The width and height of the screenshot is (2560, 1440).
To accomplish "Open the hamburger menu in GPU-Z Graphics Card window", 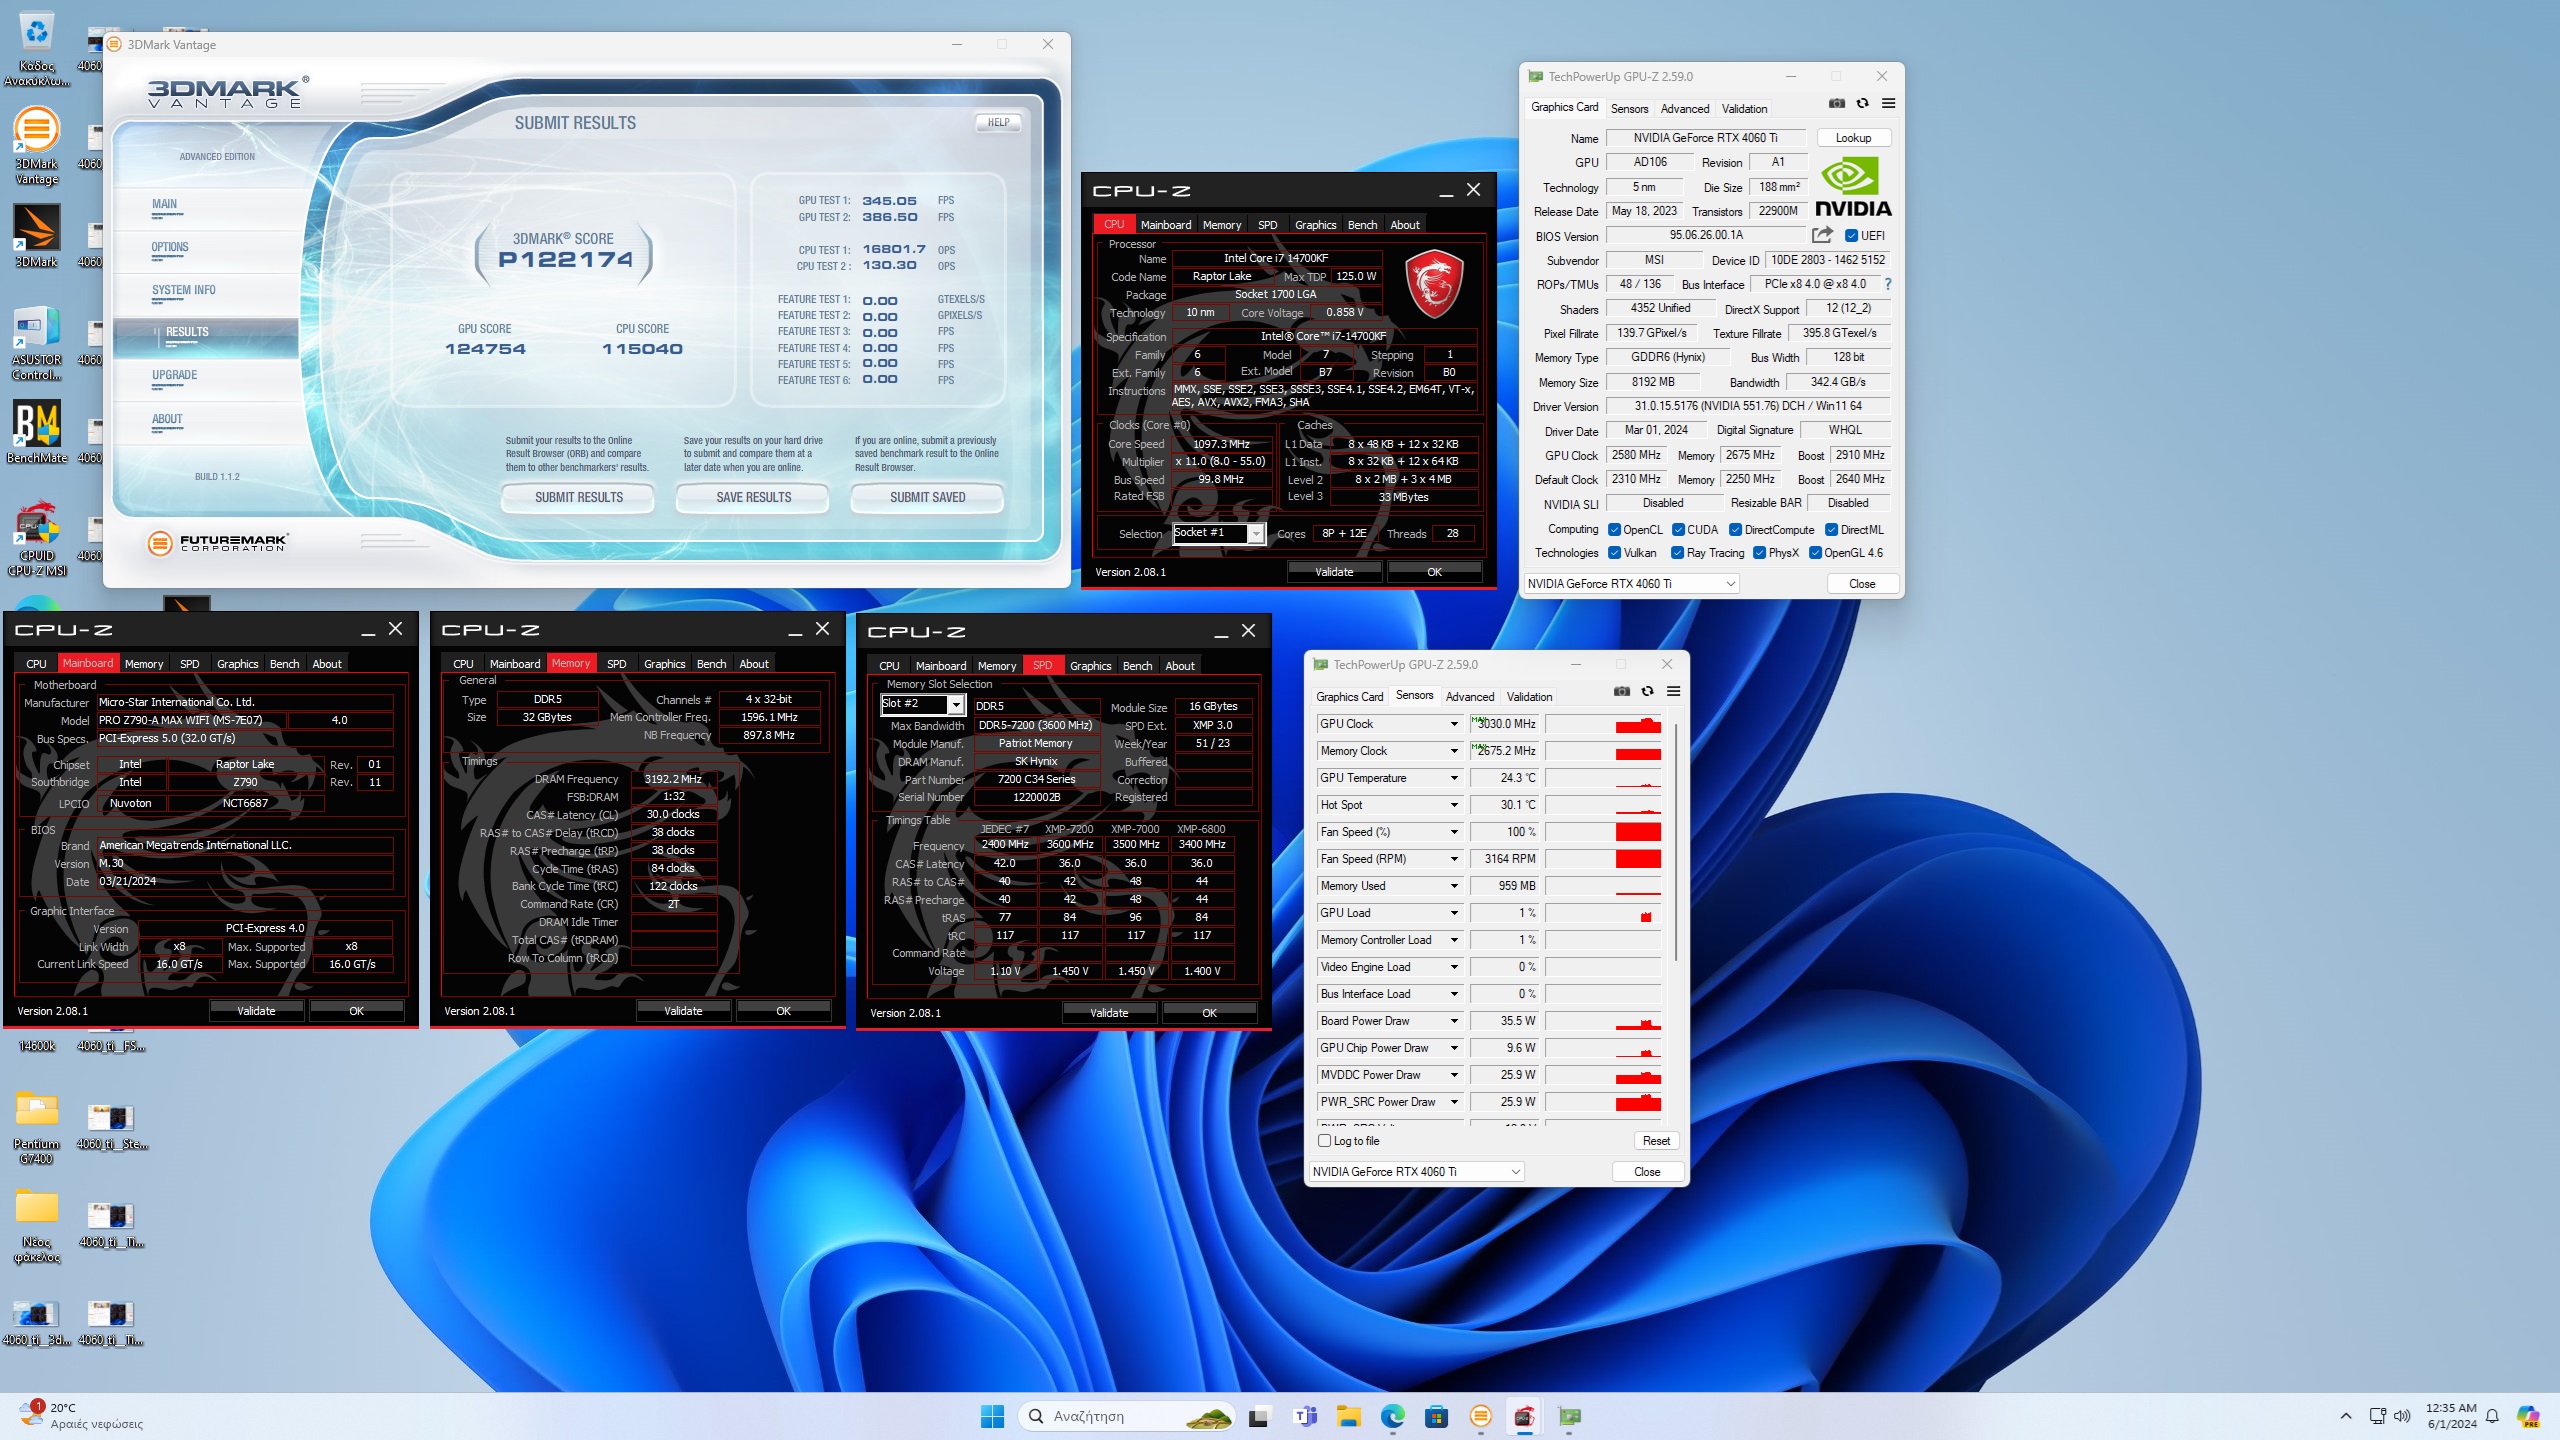I will click(x=1888, y=104).
